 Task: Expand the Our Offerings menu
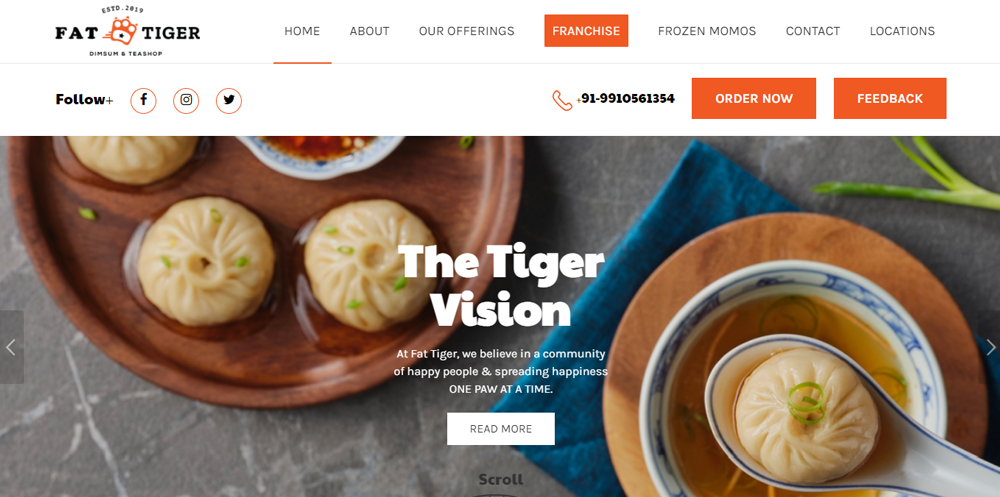pyautogui.click(x=466, y=31)
